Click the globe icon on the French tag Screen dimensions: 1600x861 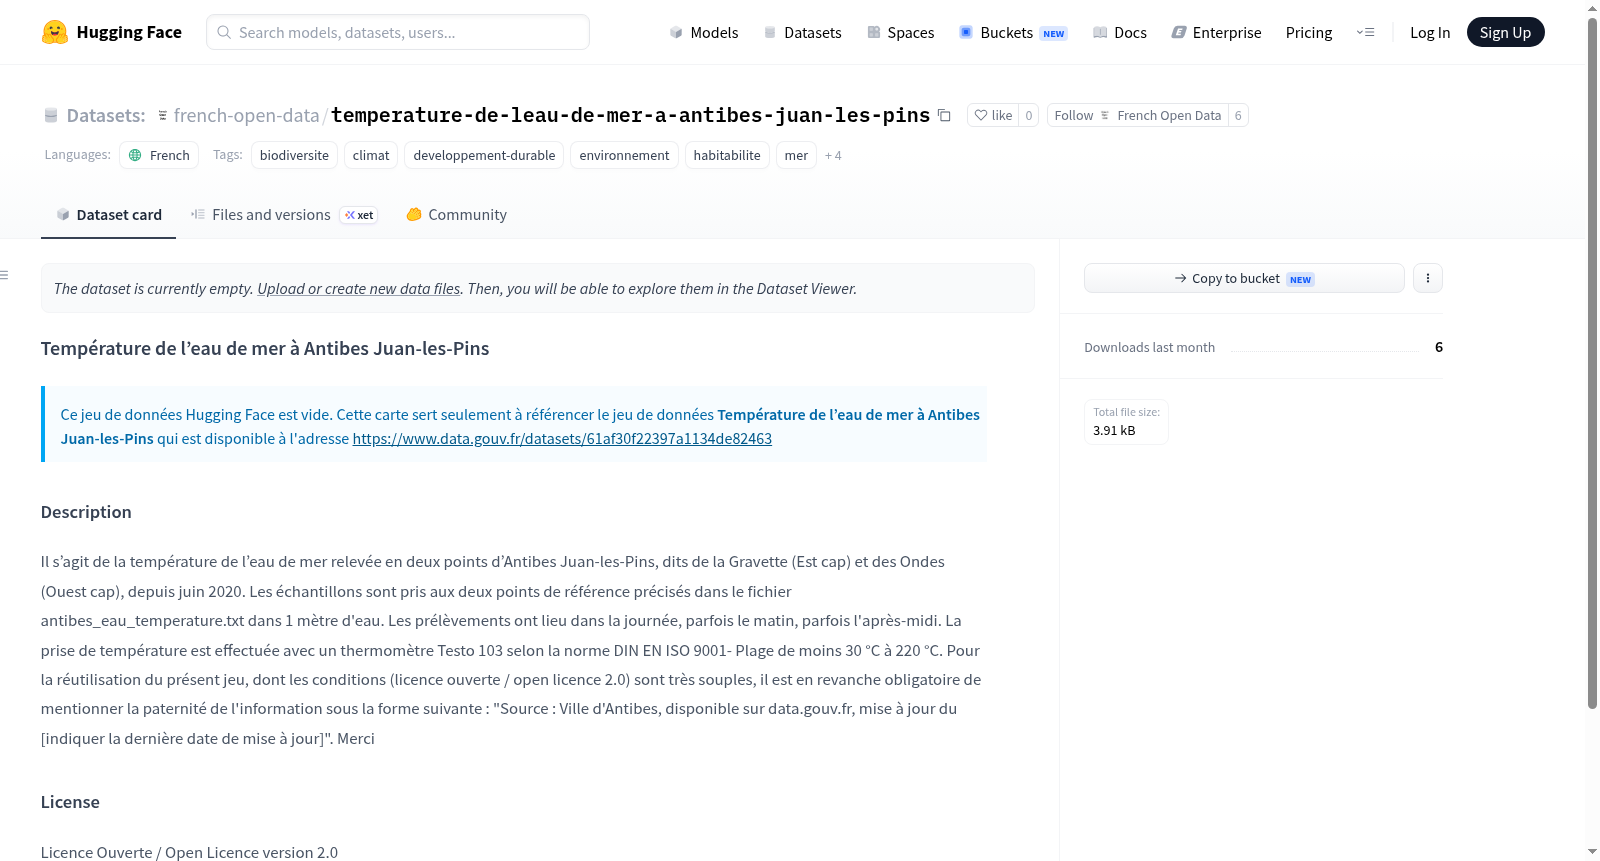pyautogui.click(x=136, y=155)
